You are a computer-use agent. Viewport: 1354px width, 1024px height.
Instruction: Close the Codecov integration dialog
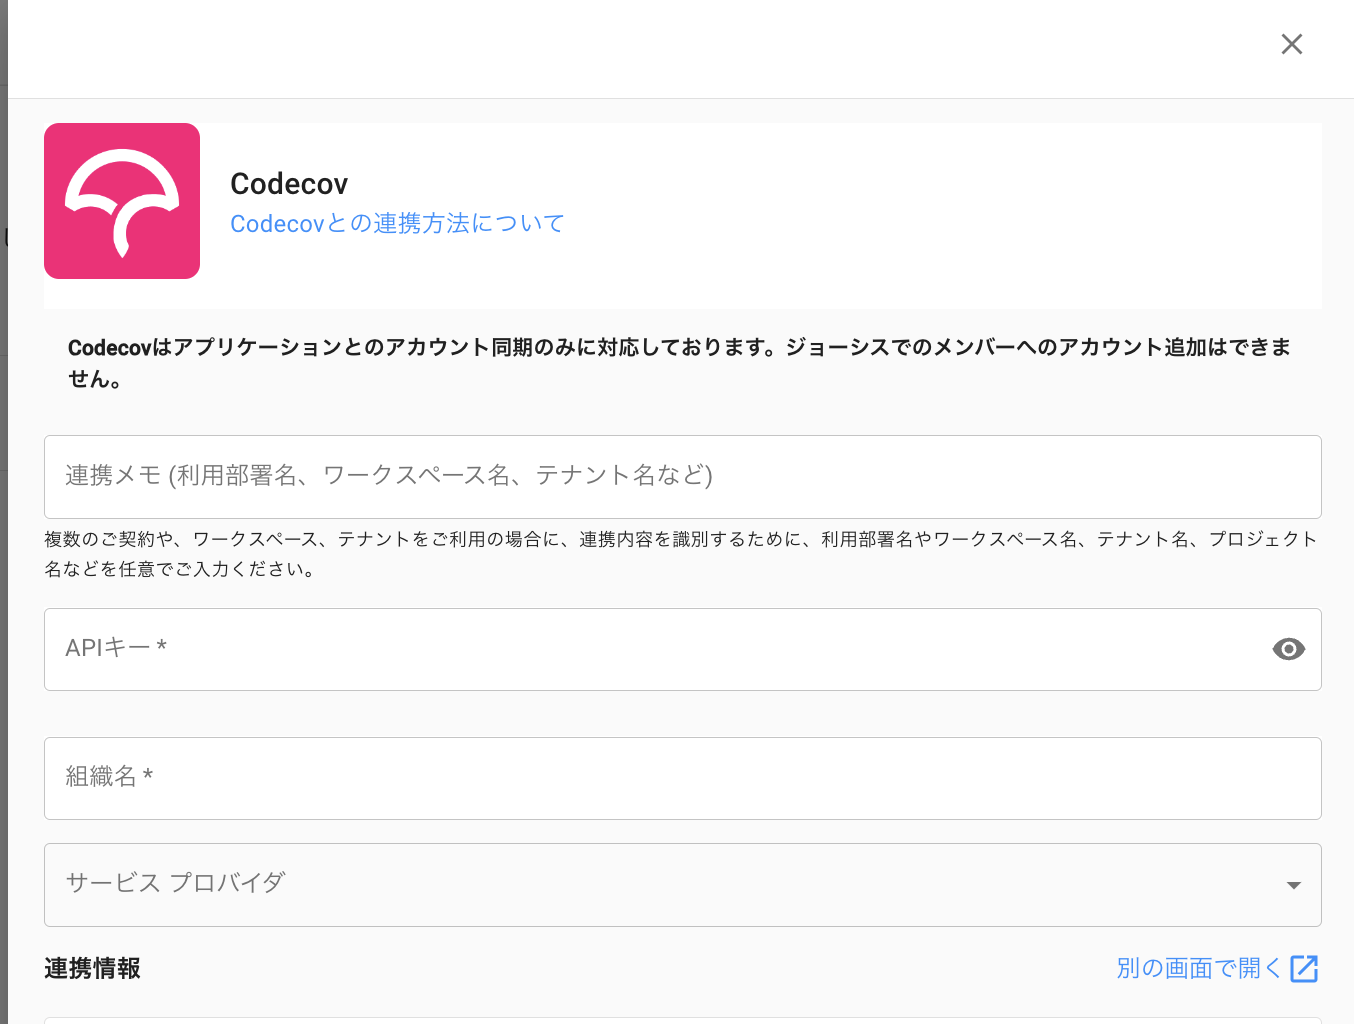[x=1291, y=44]
